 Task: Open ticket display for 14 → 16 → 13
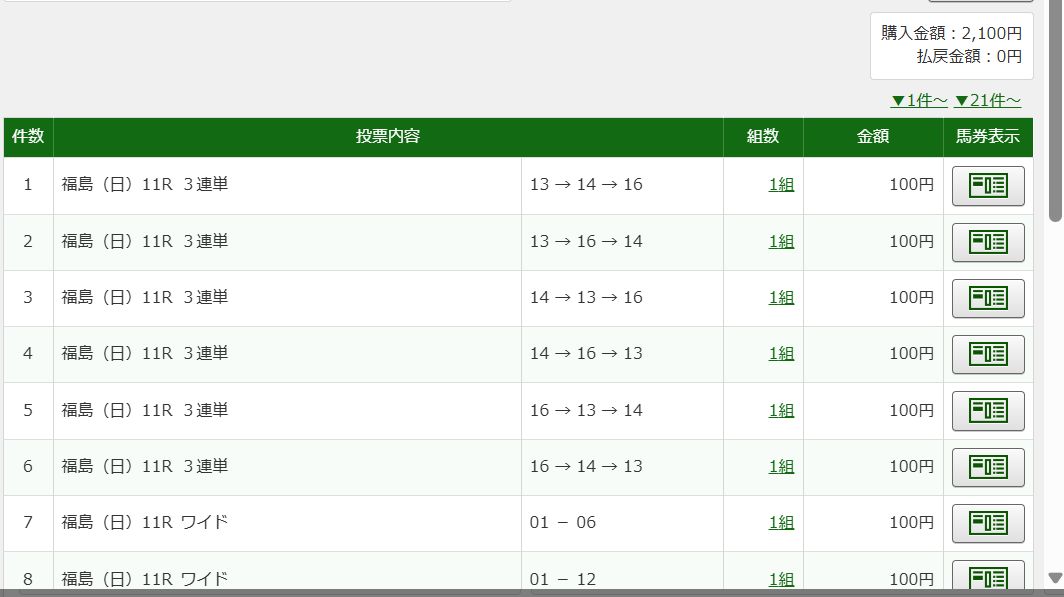[x=988, y=354]
